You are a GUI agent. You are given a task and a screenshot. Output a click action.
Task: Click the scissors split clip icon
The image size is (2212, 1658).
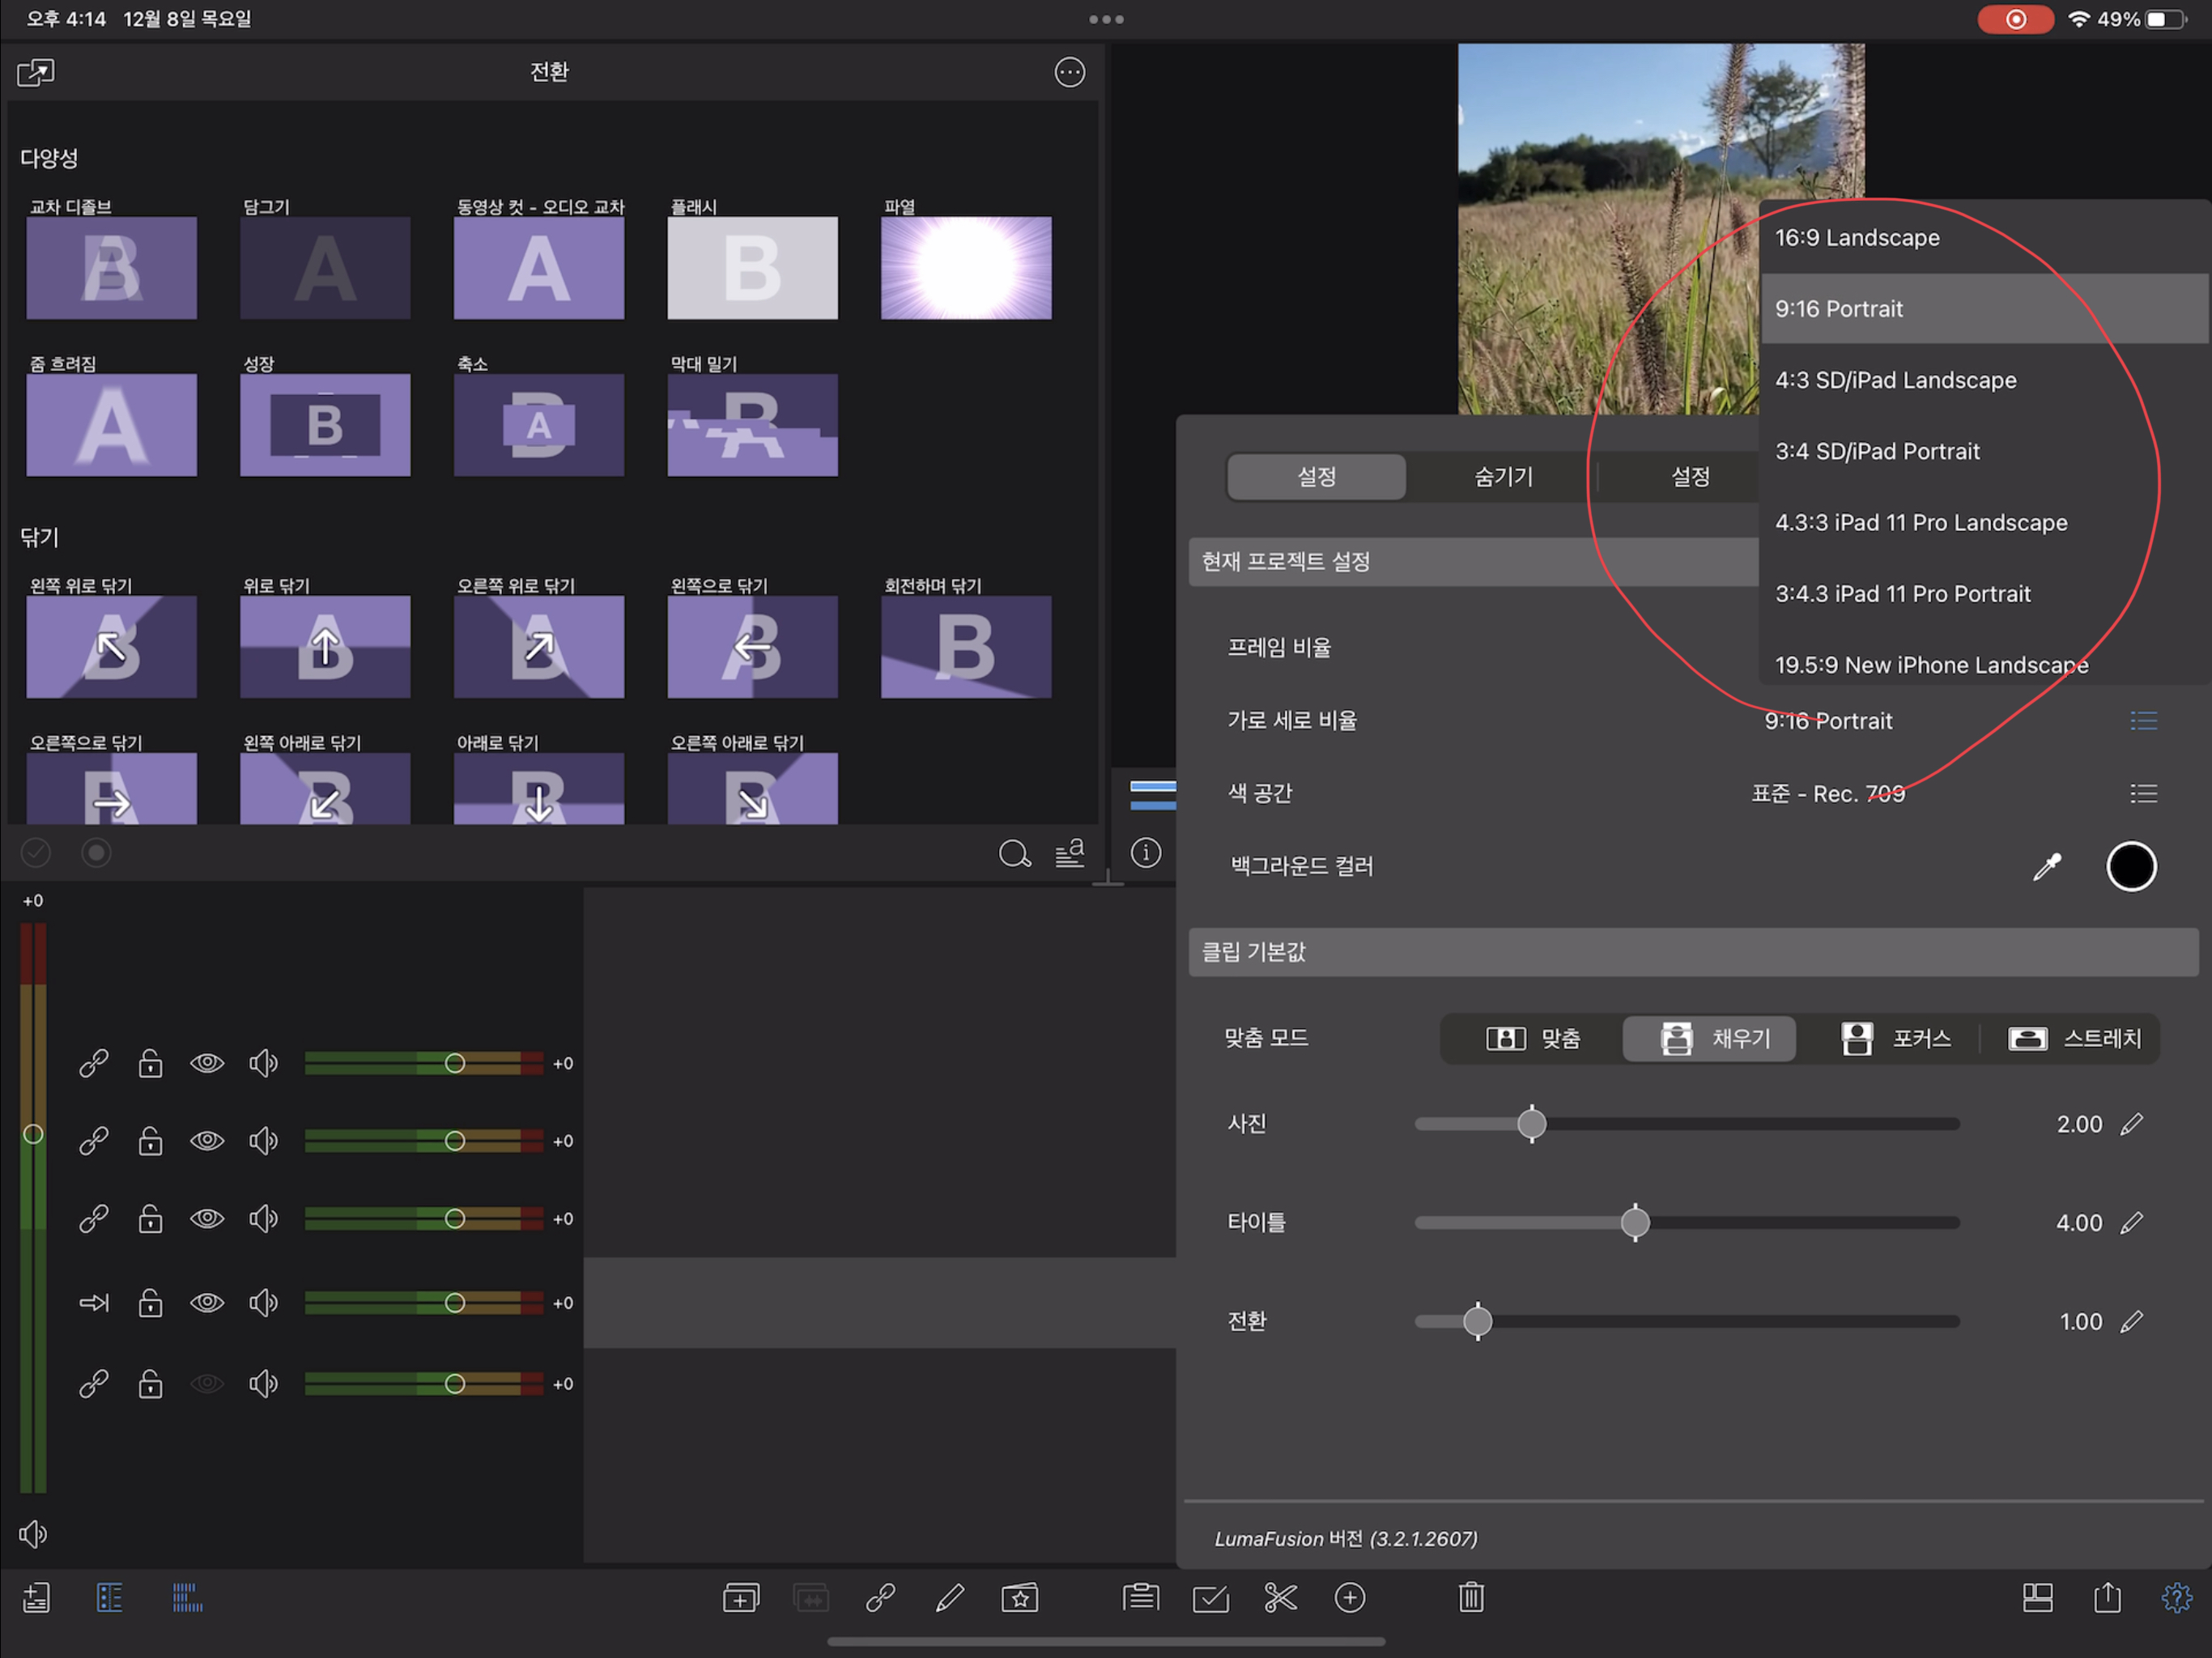pos(1280,1597)
